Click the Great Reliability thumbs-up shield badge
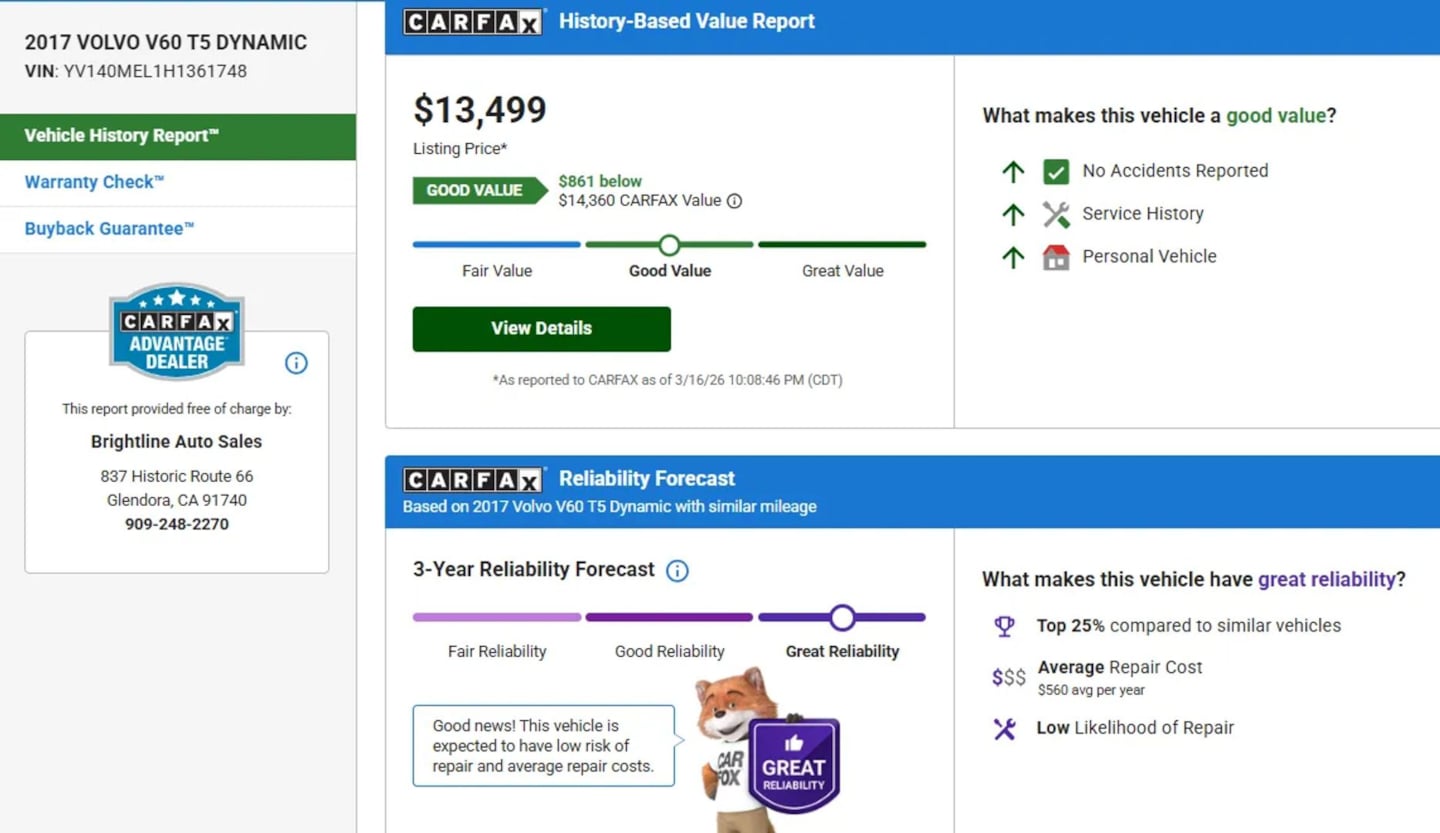This screenshot has height=833, width=1440. tap(794, 764)
